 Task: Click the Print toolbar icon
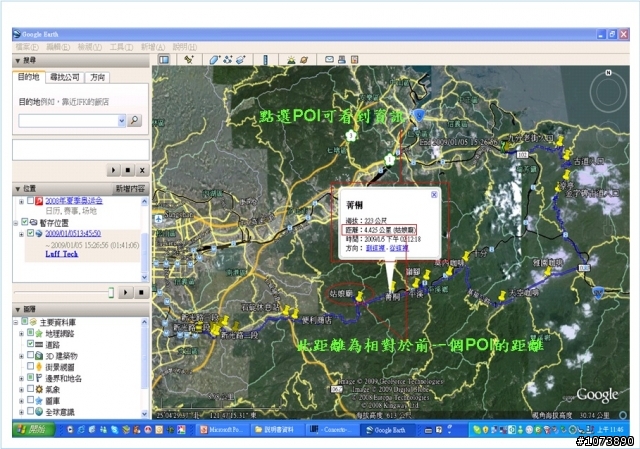click(x=342, y=60)
